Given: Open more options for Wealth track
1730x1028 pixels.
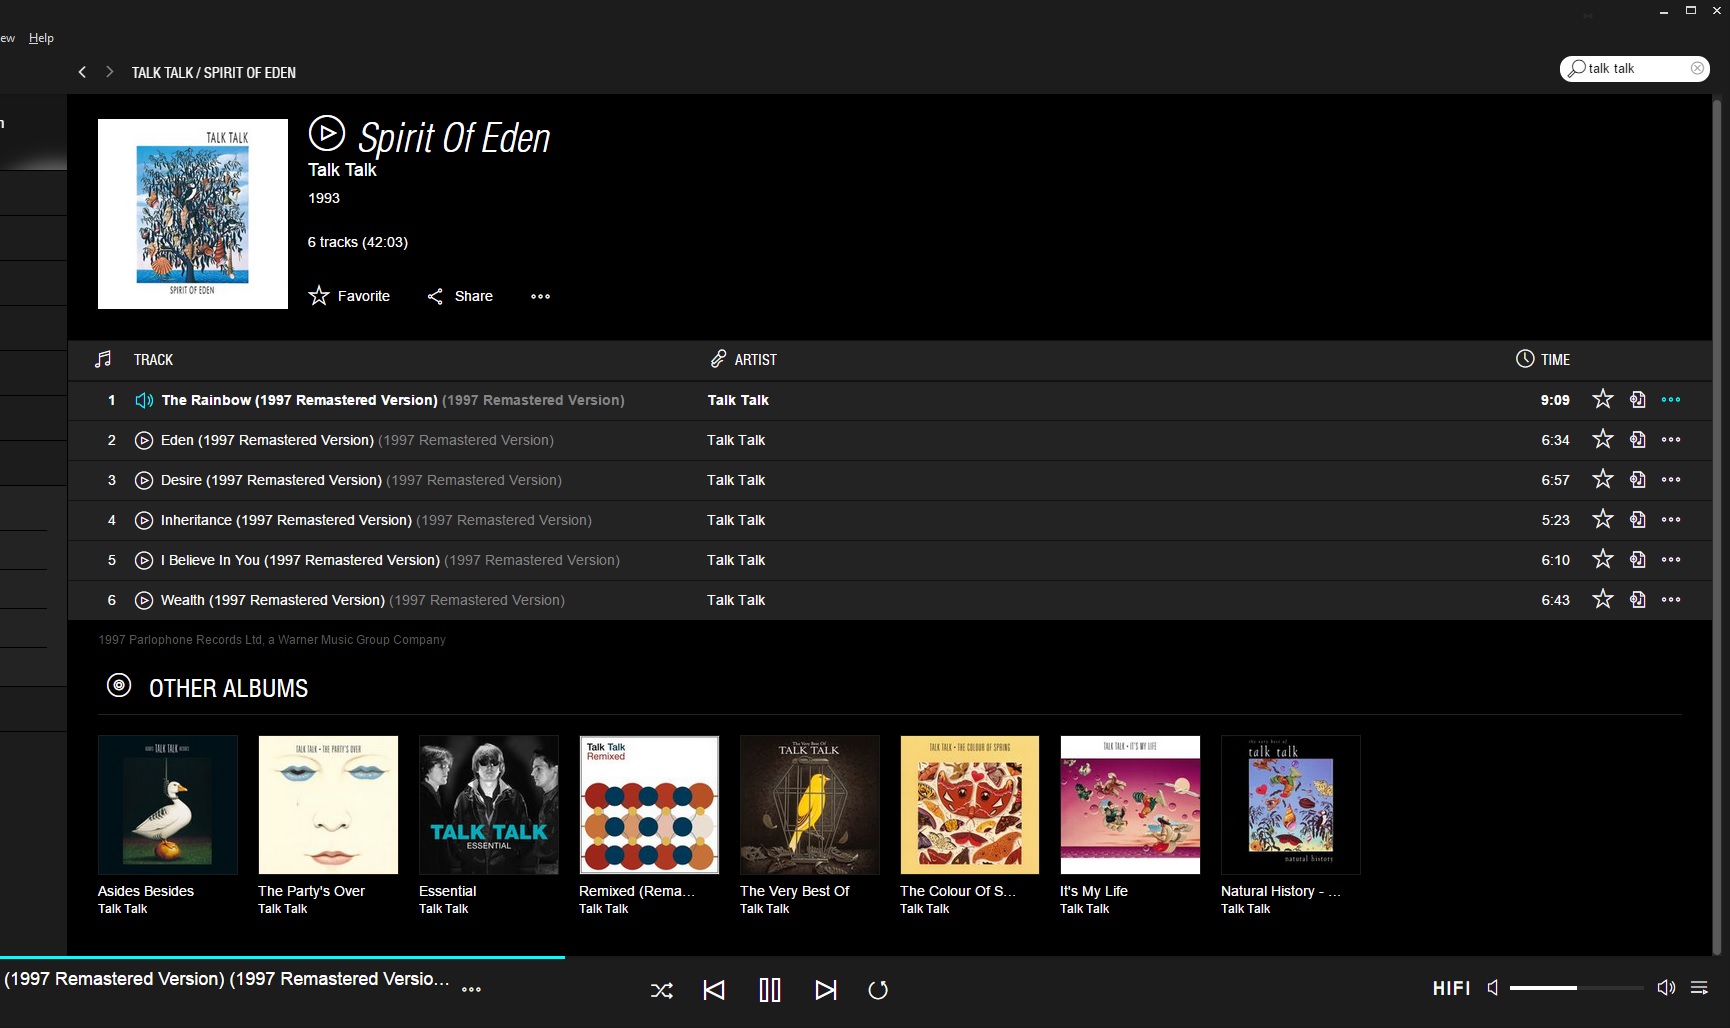Looking at the screenshot, I should click(x=1671, y=600).
